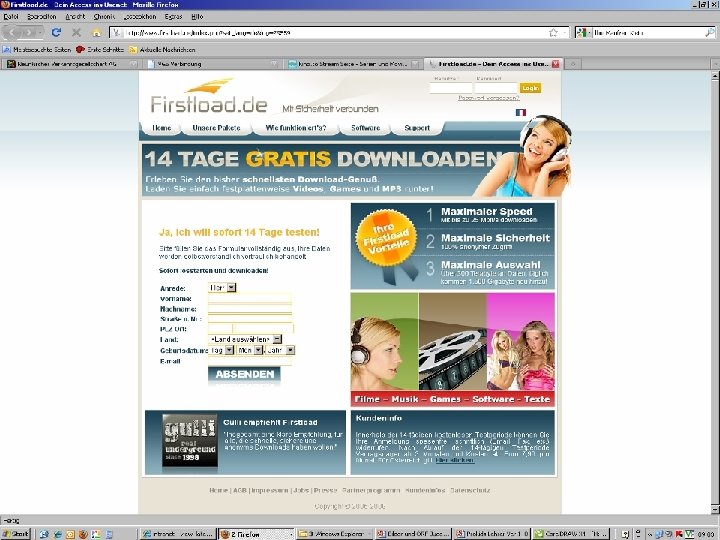Open the Bearbeiten menu

(x=41, y=16)
